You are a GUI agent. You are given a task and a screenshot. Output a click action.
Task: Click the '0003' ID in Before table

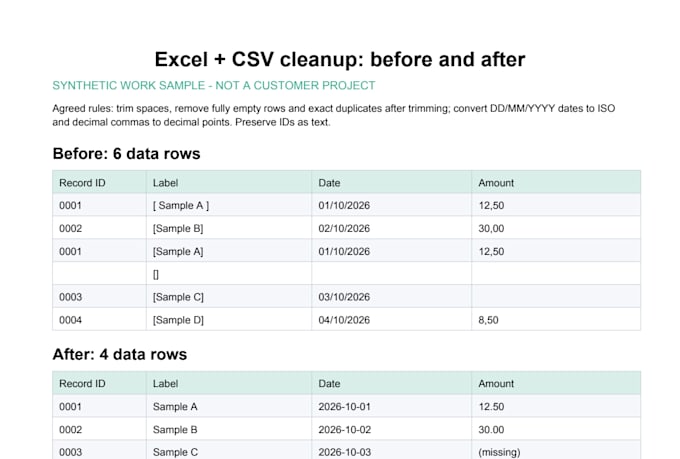99,297
